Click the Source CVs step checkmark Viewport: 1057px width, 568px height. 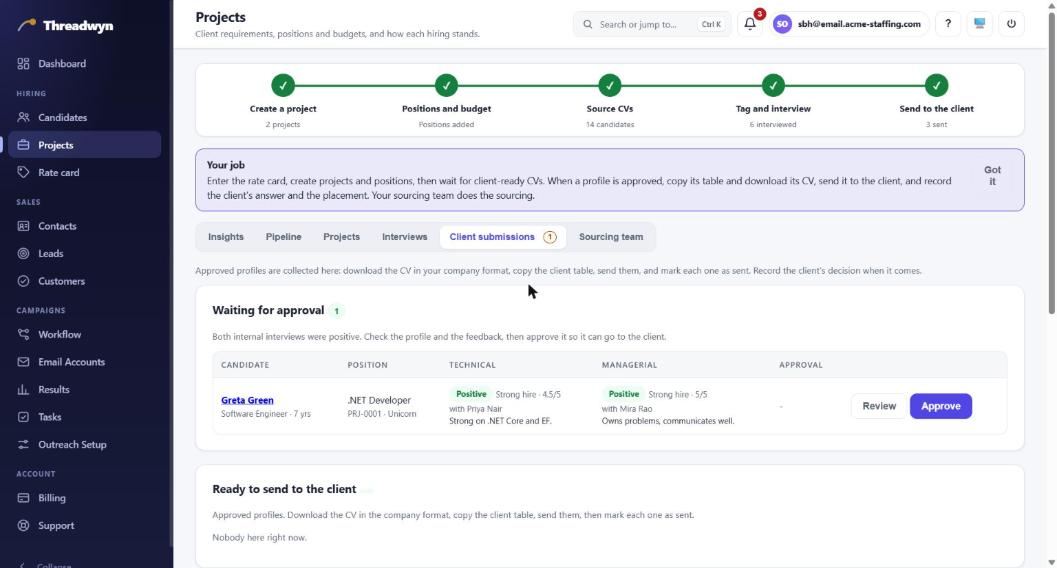(609, 86)
